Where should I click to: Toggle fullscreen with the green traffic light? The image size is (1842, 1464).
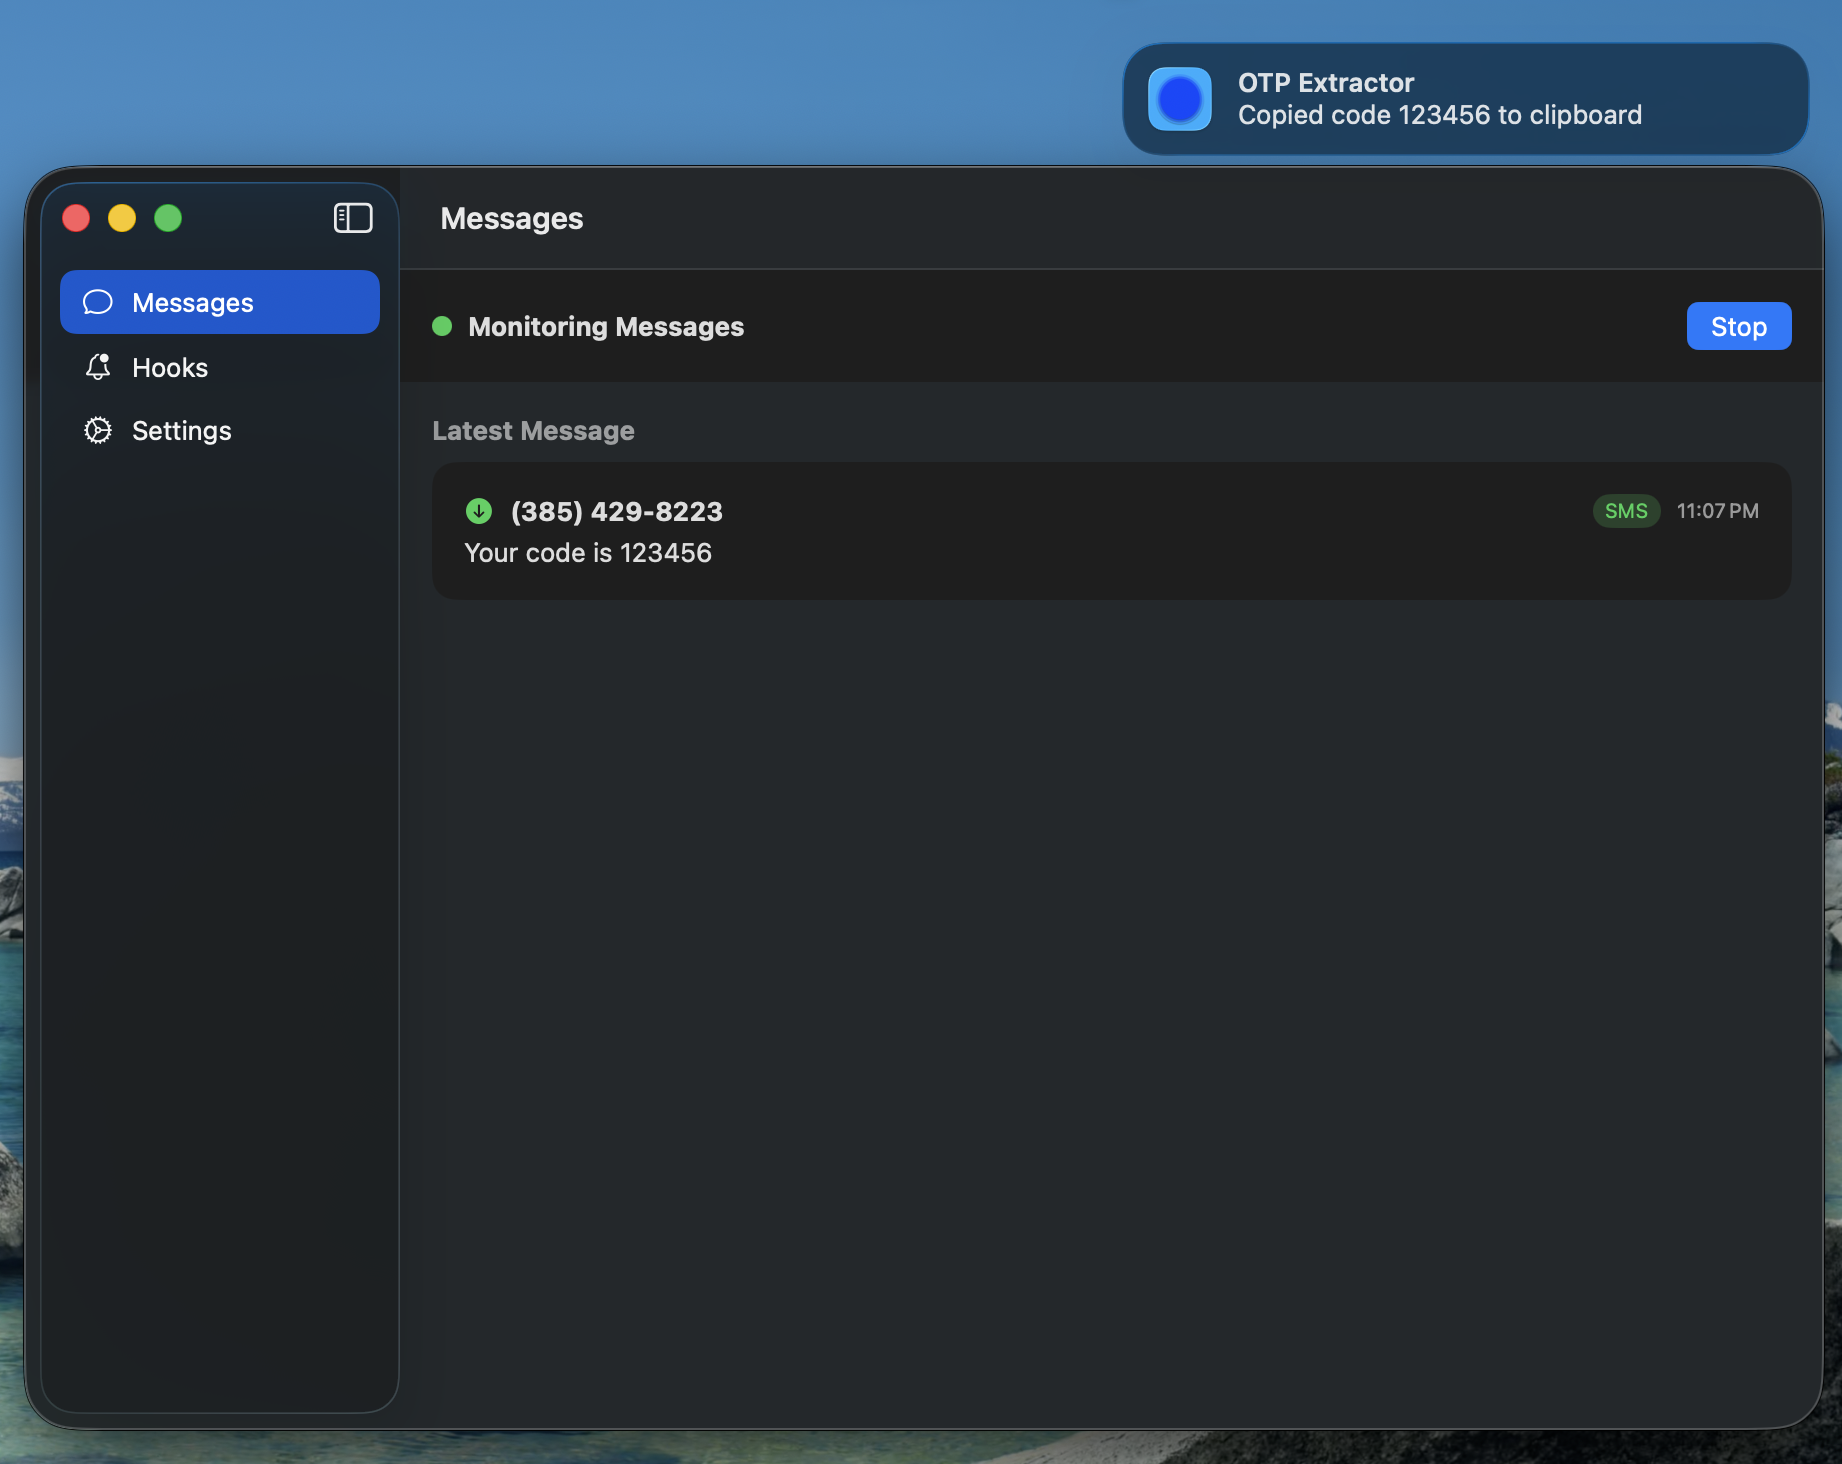(x=168, y=218)
